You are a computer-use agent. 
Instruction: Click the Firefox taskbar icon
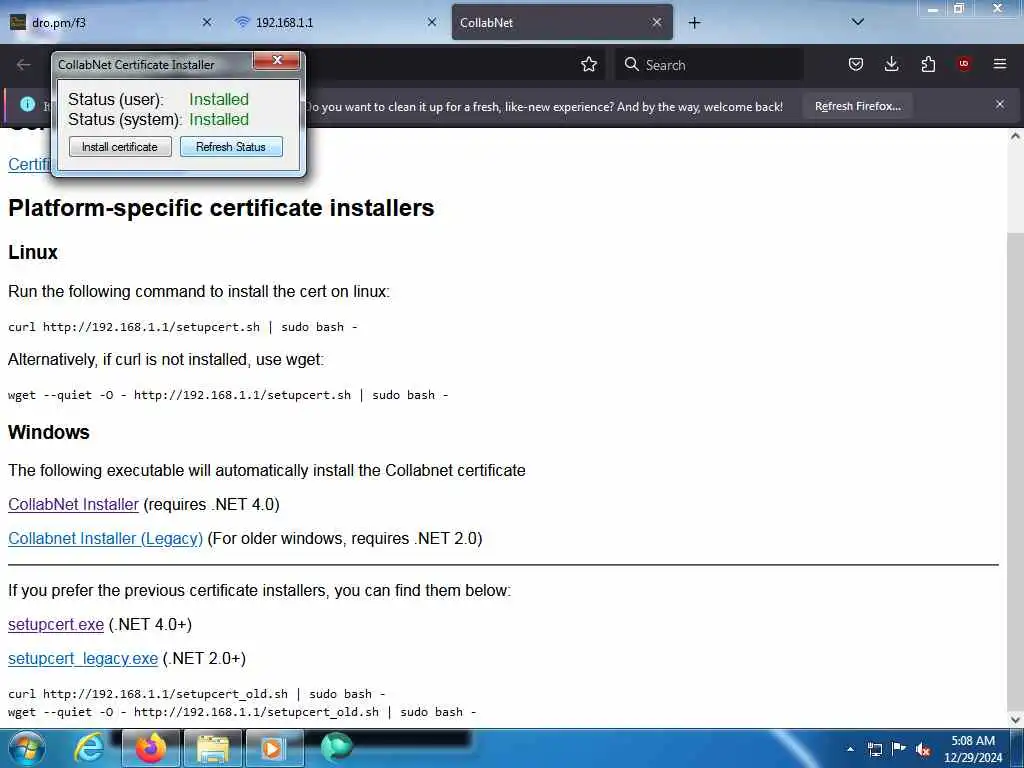(150, 748)
